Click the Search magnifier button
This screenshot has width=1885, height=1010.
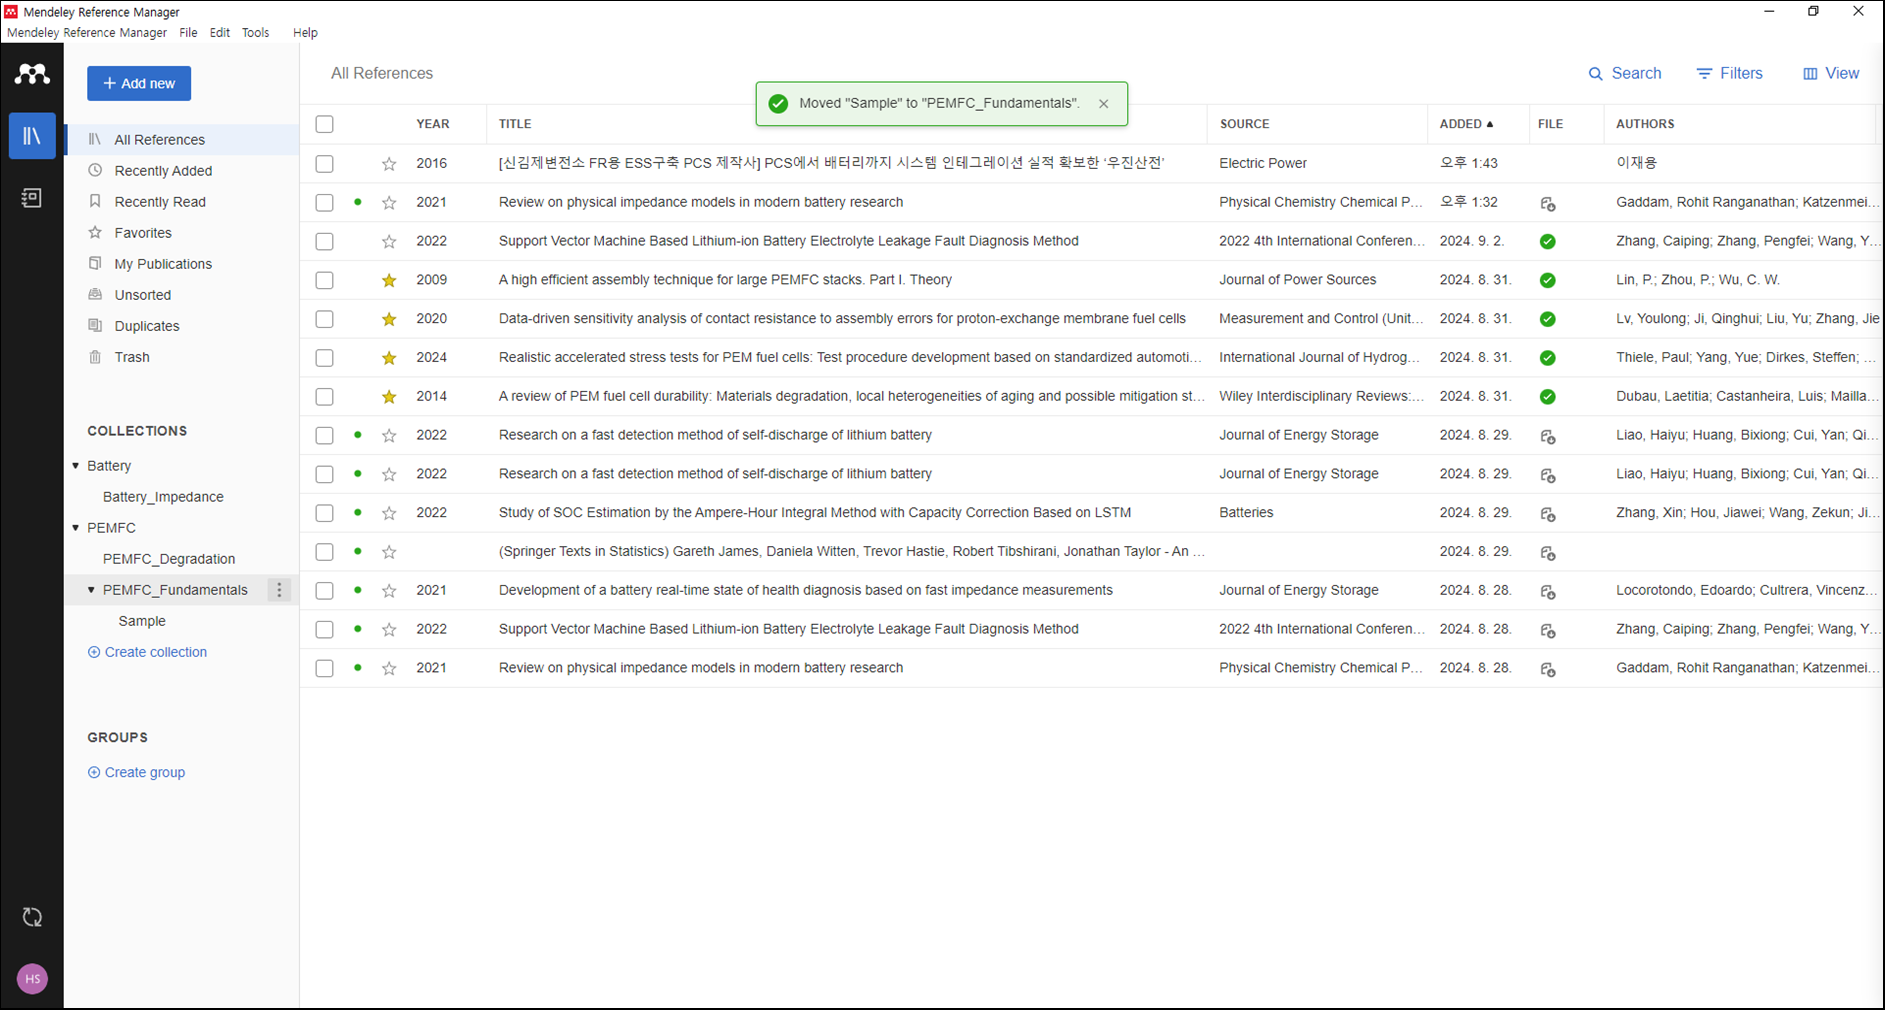click(1625, 74)
